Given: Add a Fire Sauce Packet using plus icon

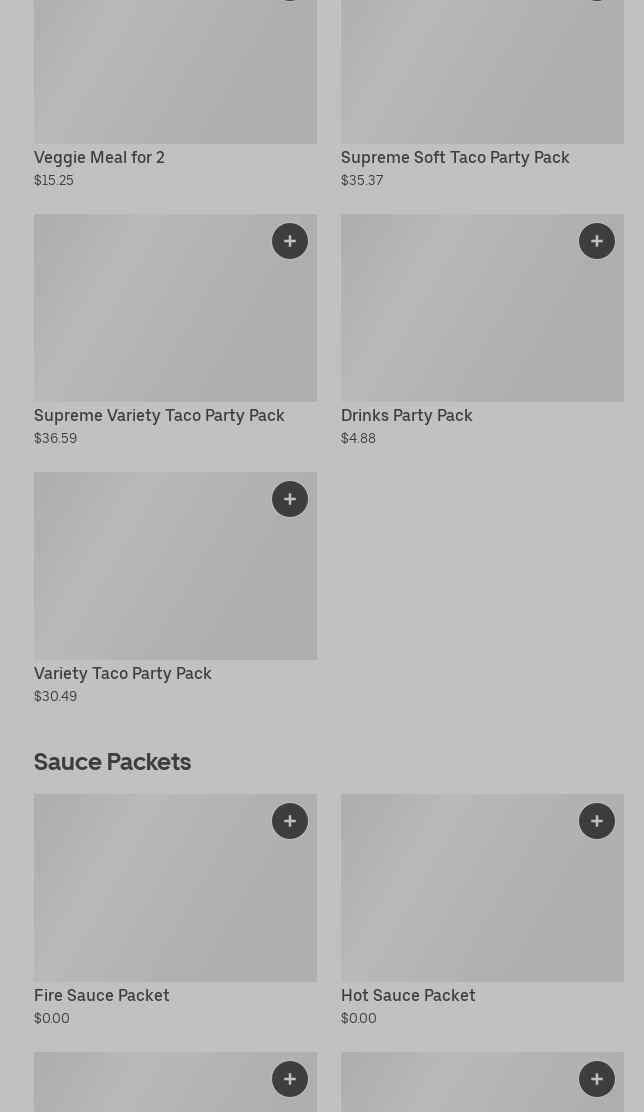Looking at the screenshot, I should coord(290,821).
